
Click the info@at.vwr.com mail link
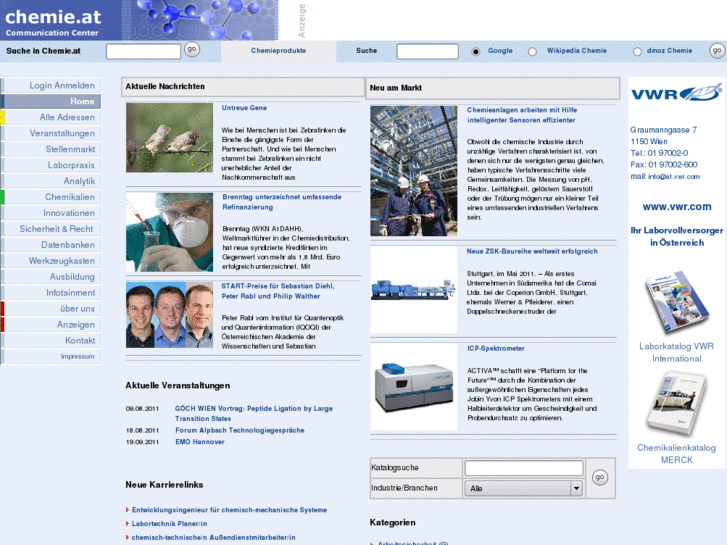674,177
